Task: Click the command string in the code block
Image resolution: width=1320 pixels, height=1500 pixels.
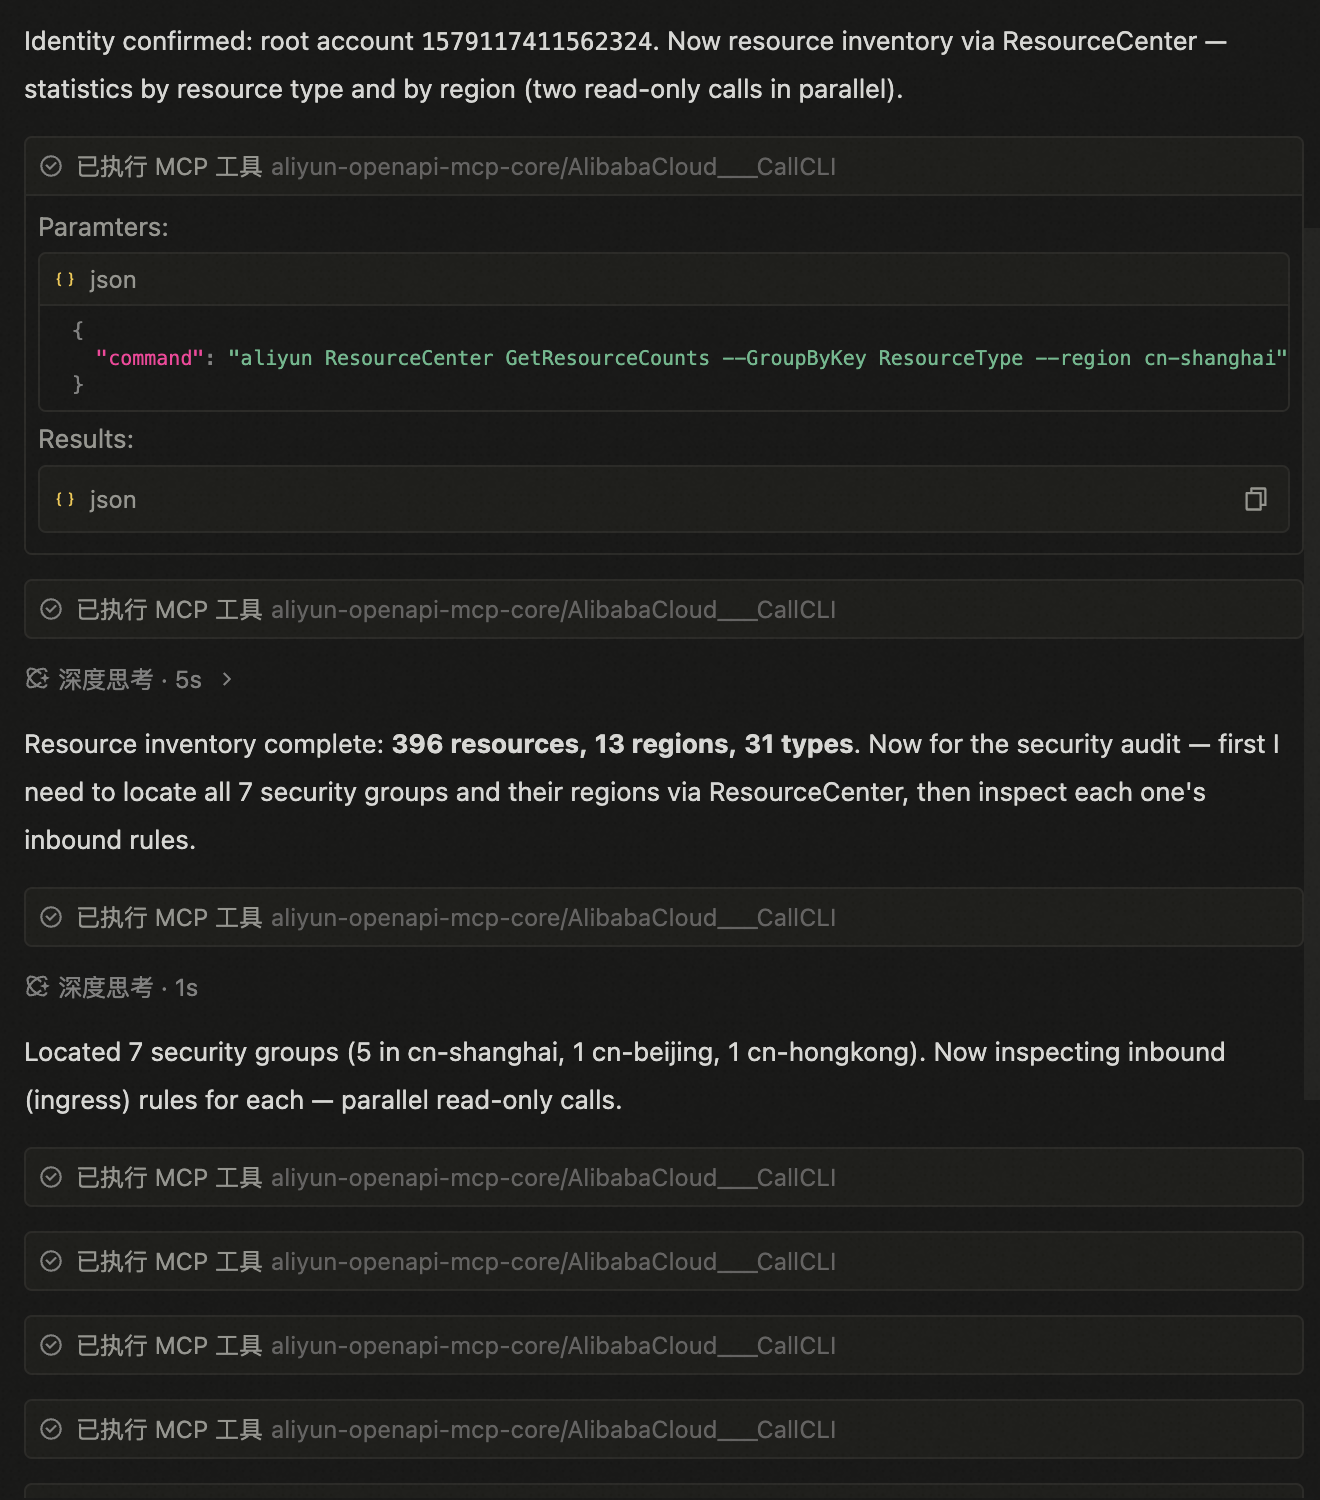Action: (757, 358)
